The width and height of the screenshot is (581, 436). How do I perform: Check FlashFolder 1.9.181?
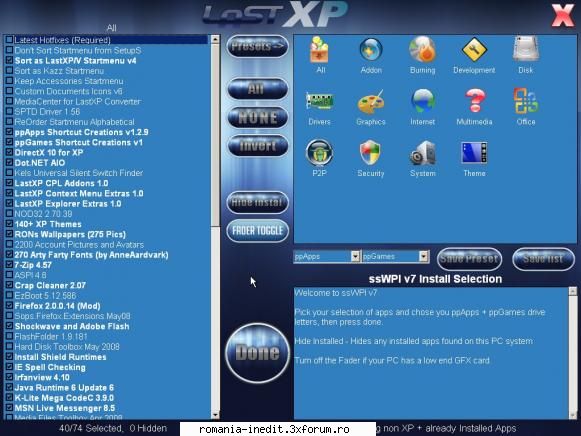[9, 336]
